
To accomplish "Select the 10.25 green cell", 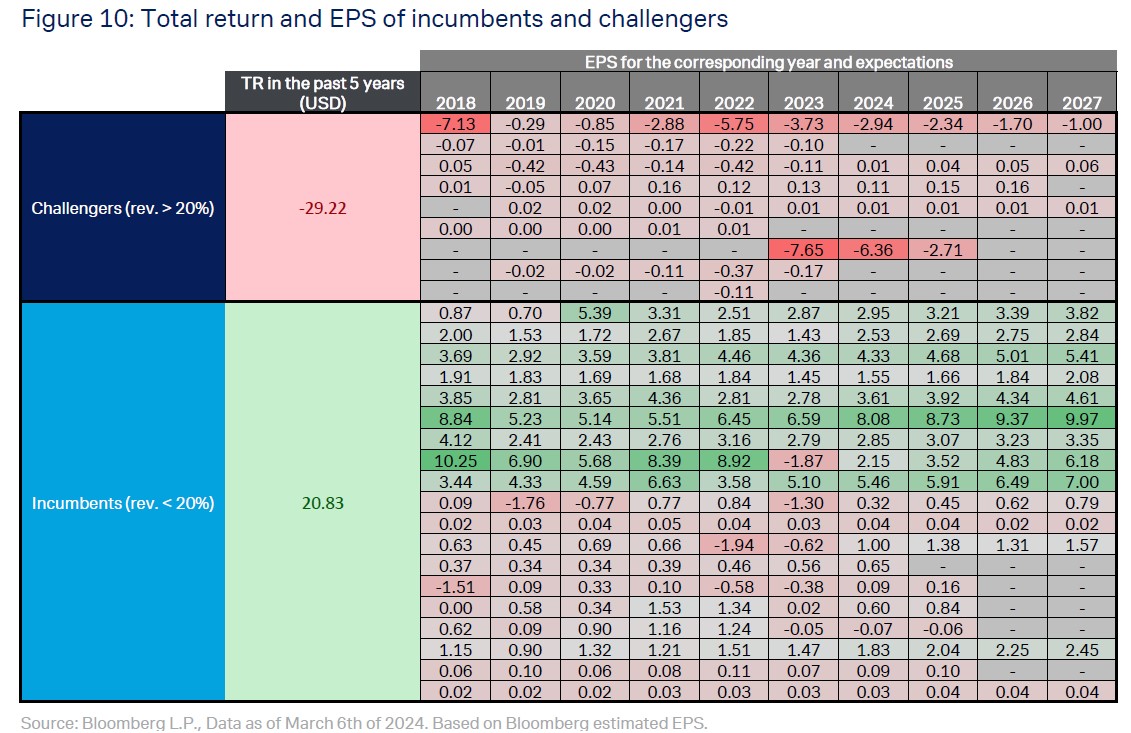I will pyautogui.click(x=456, y=460).
